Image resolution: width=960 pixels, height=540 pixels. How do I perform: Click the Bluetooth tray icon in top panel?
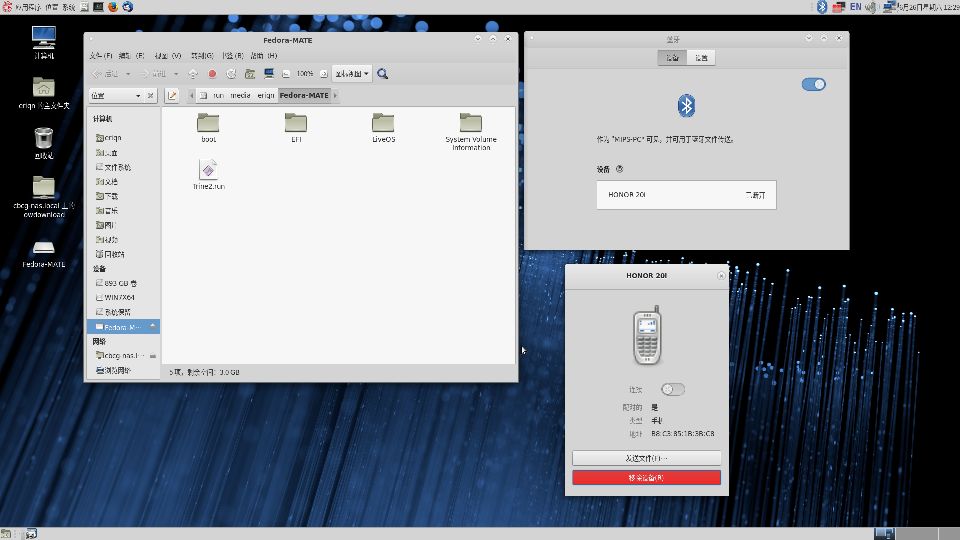(x=822, y=7)
